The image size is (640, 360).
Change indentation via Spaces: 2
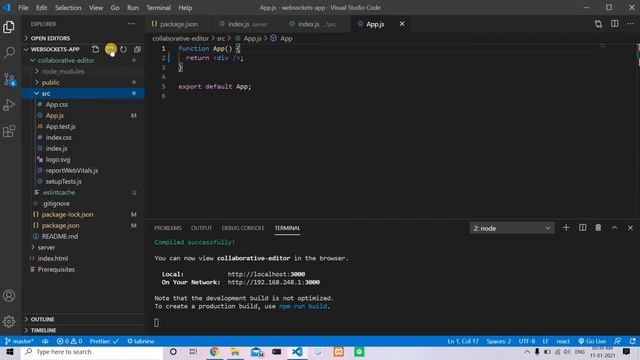pos(498,341)
